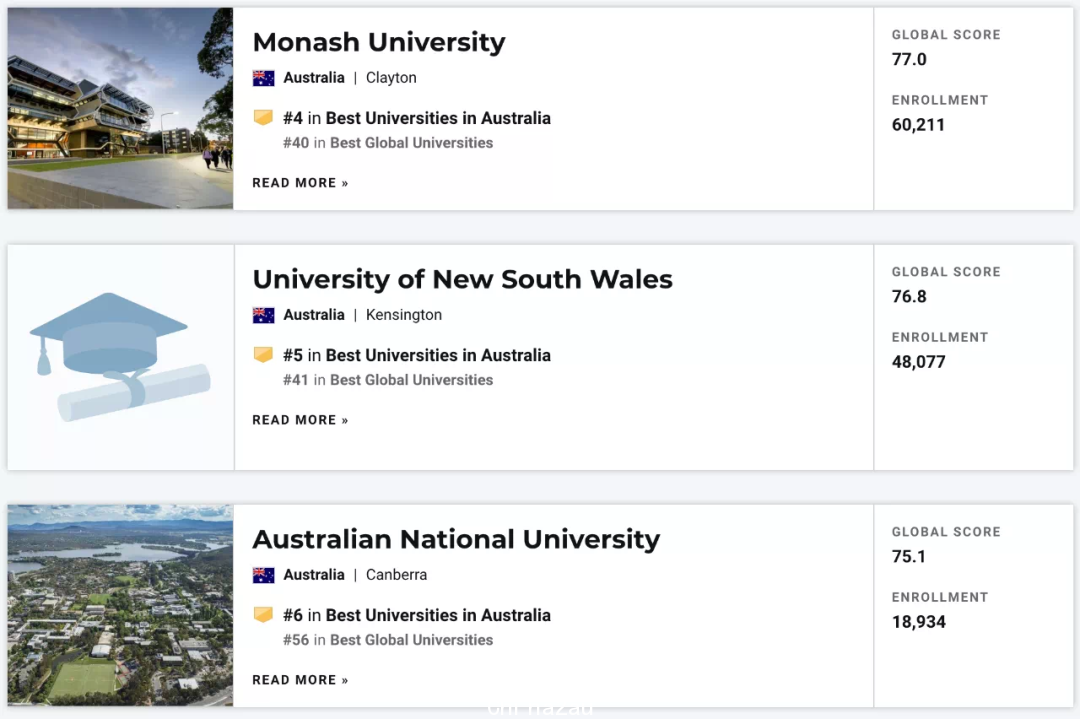Select #4 in Best Universities in Australia
Image resolution: width=1080 pixels, height=719 pixels.
[x=417, y=118]
